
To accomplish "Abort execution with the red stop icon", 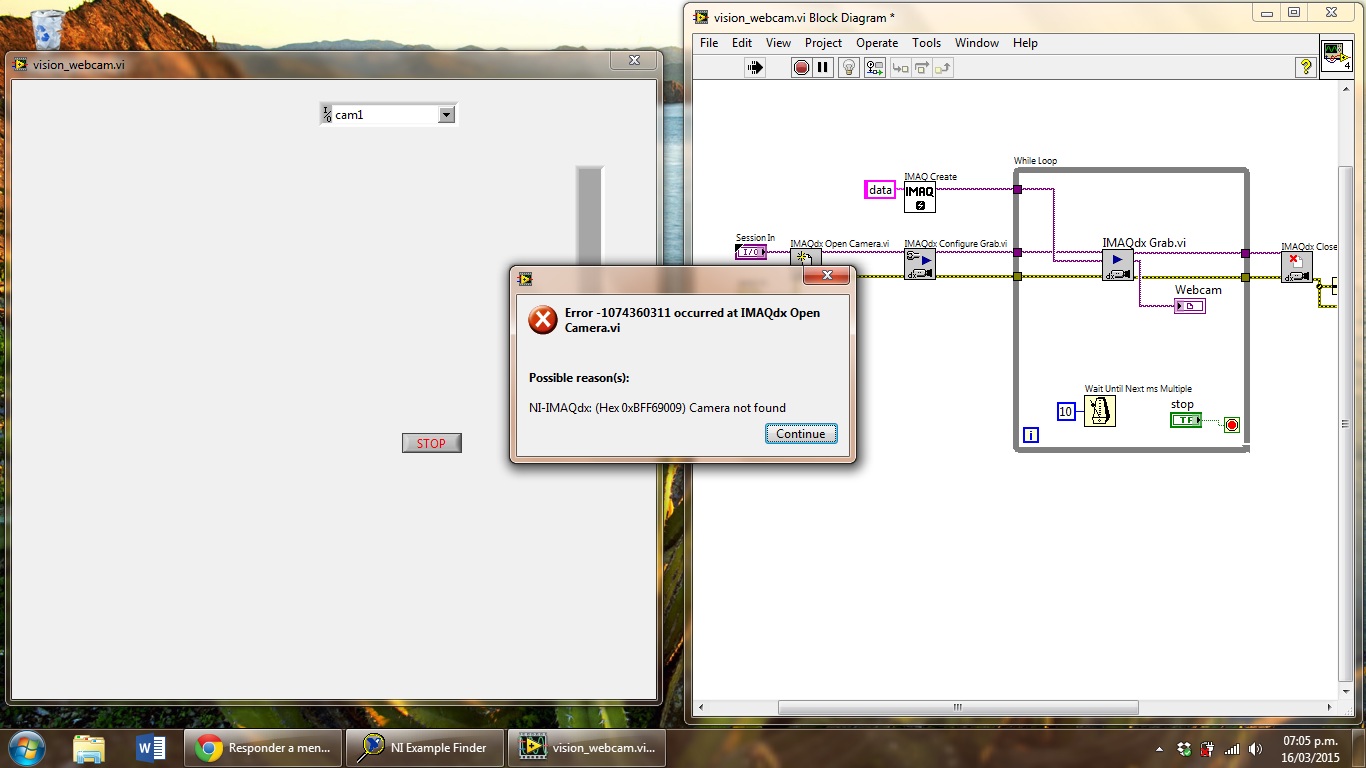I will pos(801,67).
